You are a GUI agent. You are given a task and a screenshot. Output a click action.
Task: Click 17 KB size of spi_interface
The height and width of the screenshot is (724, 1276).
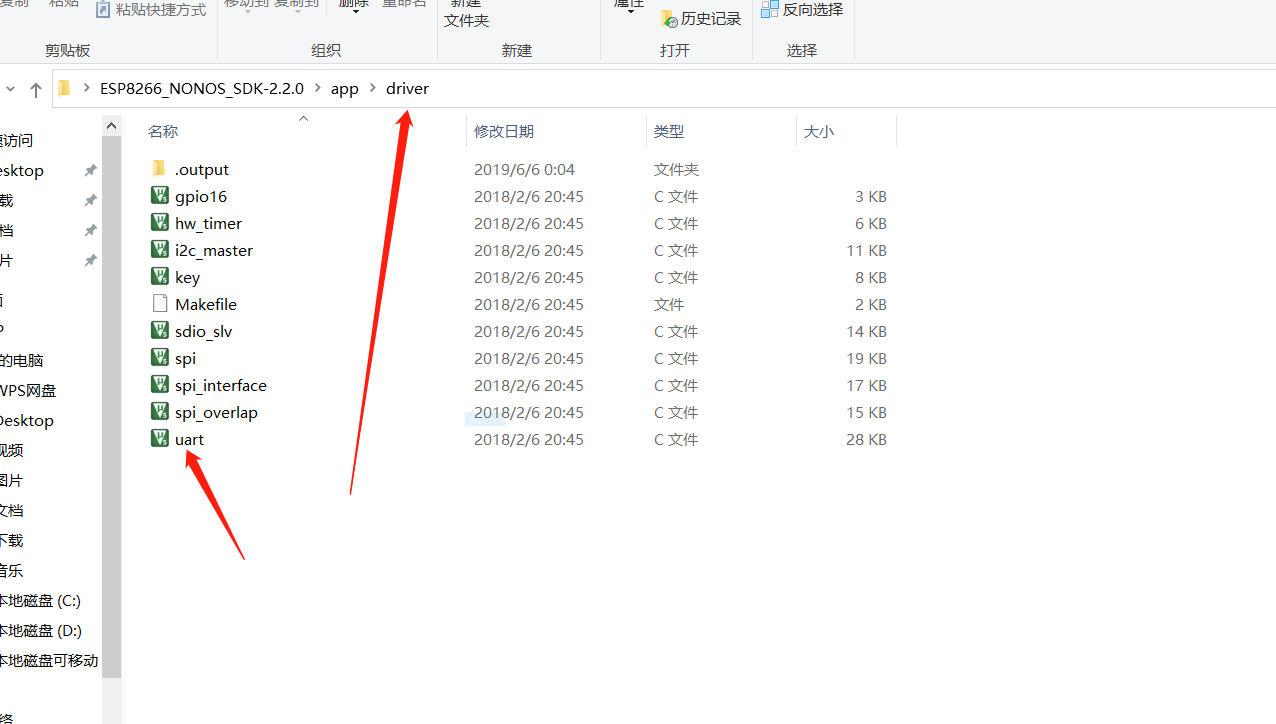pos(866,385)
